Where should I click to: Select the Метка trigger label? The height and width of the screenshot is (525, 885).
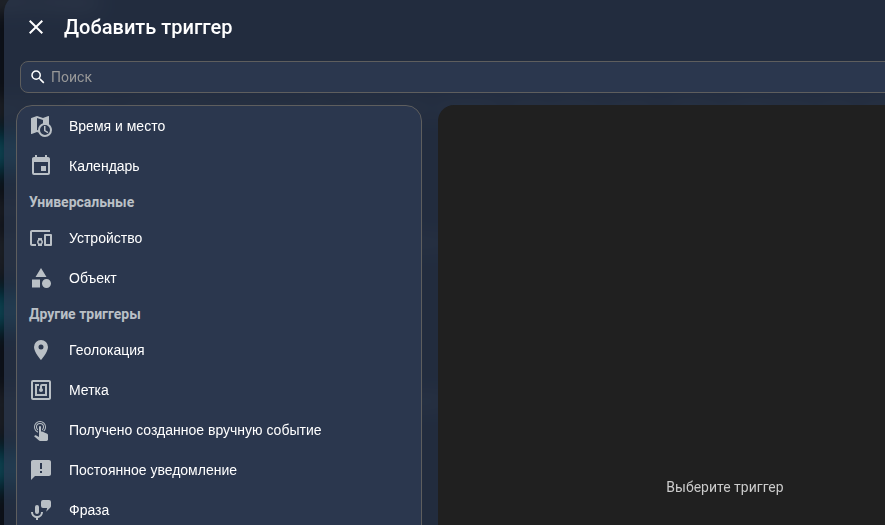[x=89, y=390]
